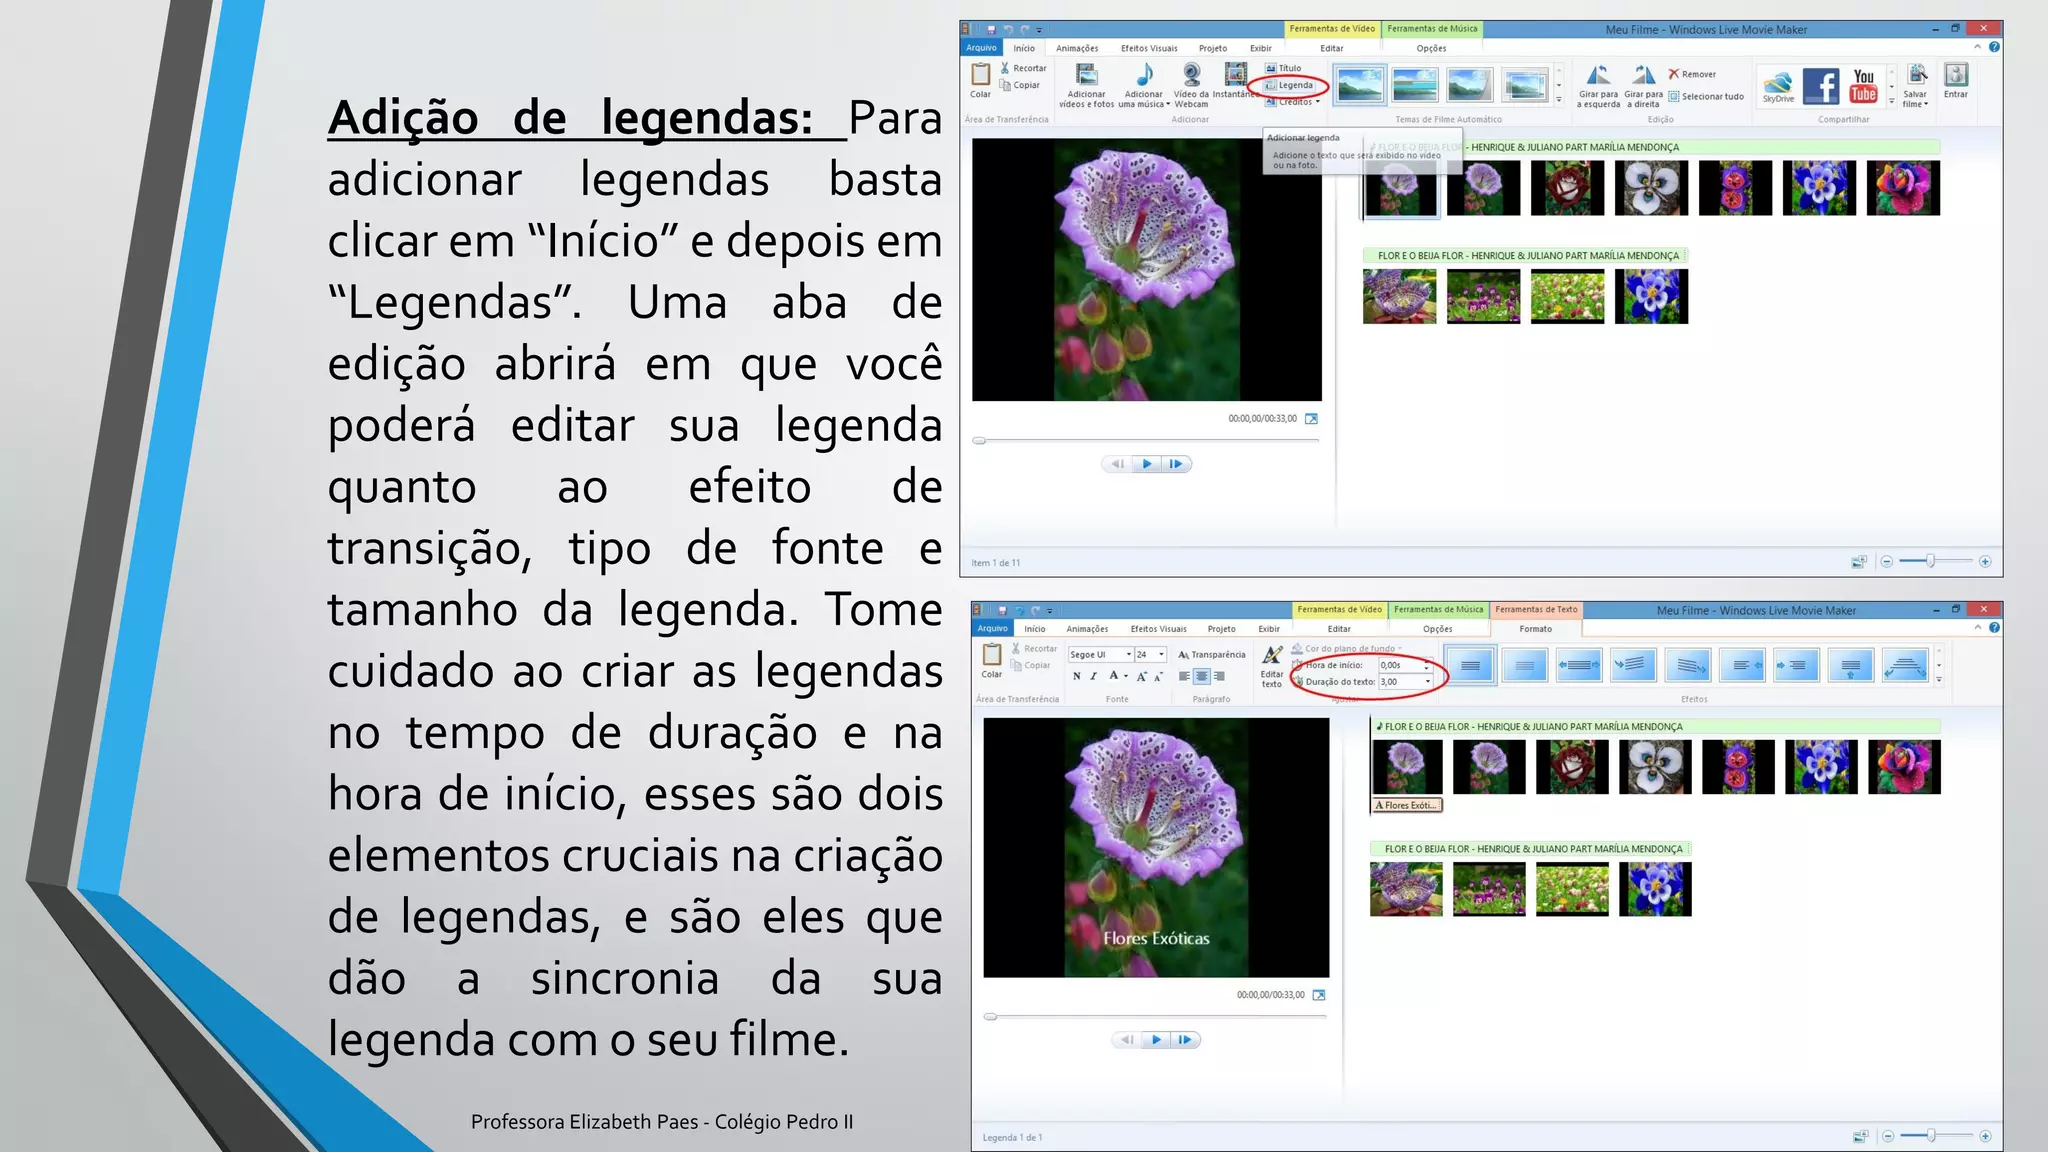This screenshot has height=1152, width=2048.
Task: Open Arquivo menu in the upper window
Action: (981, 48)
